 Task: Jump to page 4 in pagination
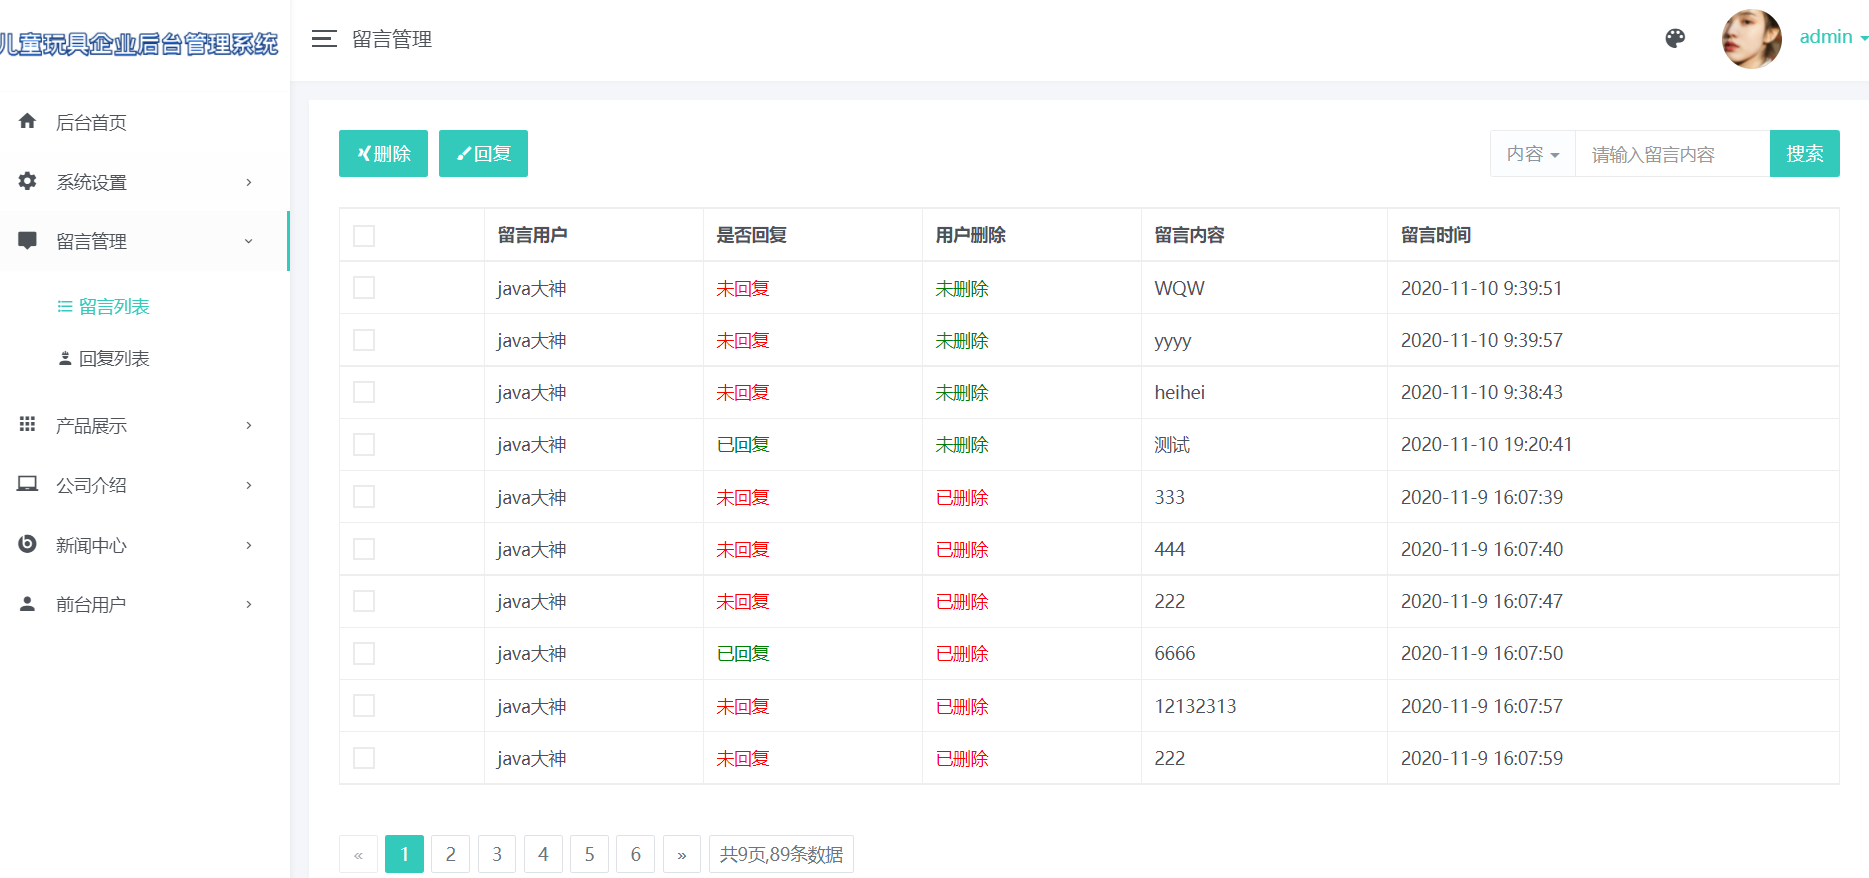coord(543,854)
